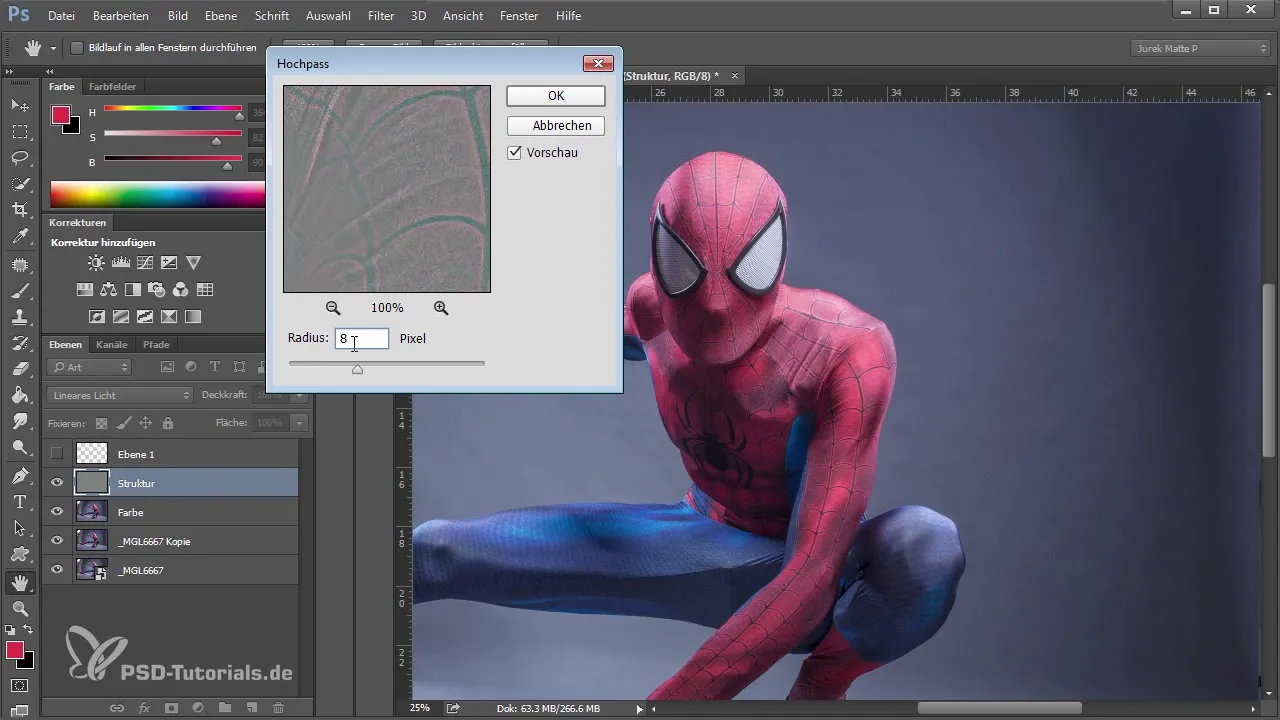
Task: Click the add layer style fx icon
Action: tap(144, 707)
